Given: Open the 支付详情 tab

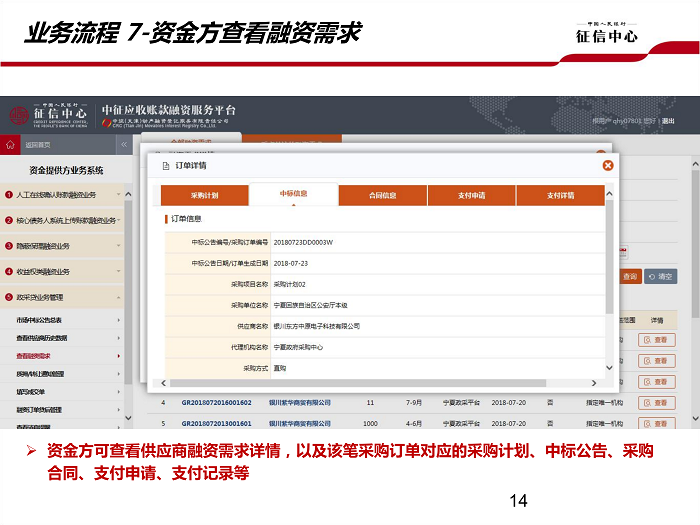Looking at the screenshot, I should [x=560, y=195].
